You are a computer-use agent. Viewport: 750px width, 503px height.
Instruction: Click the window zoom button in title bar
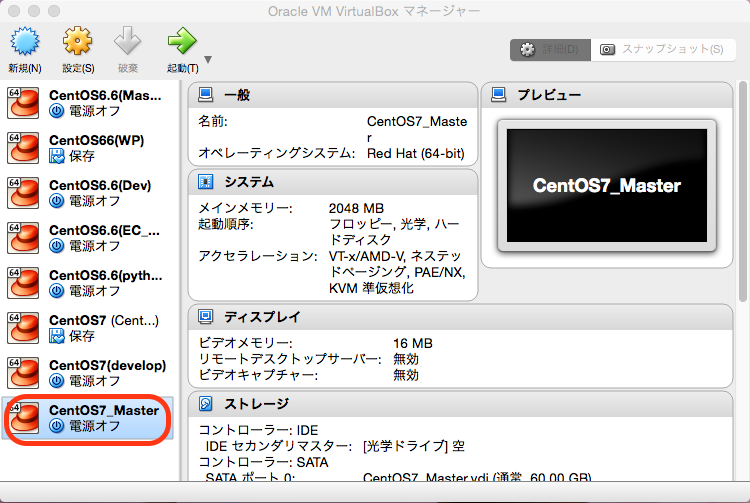pos(54,11)
